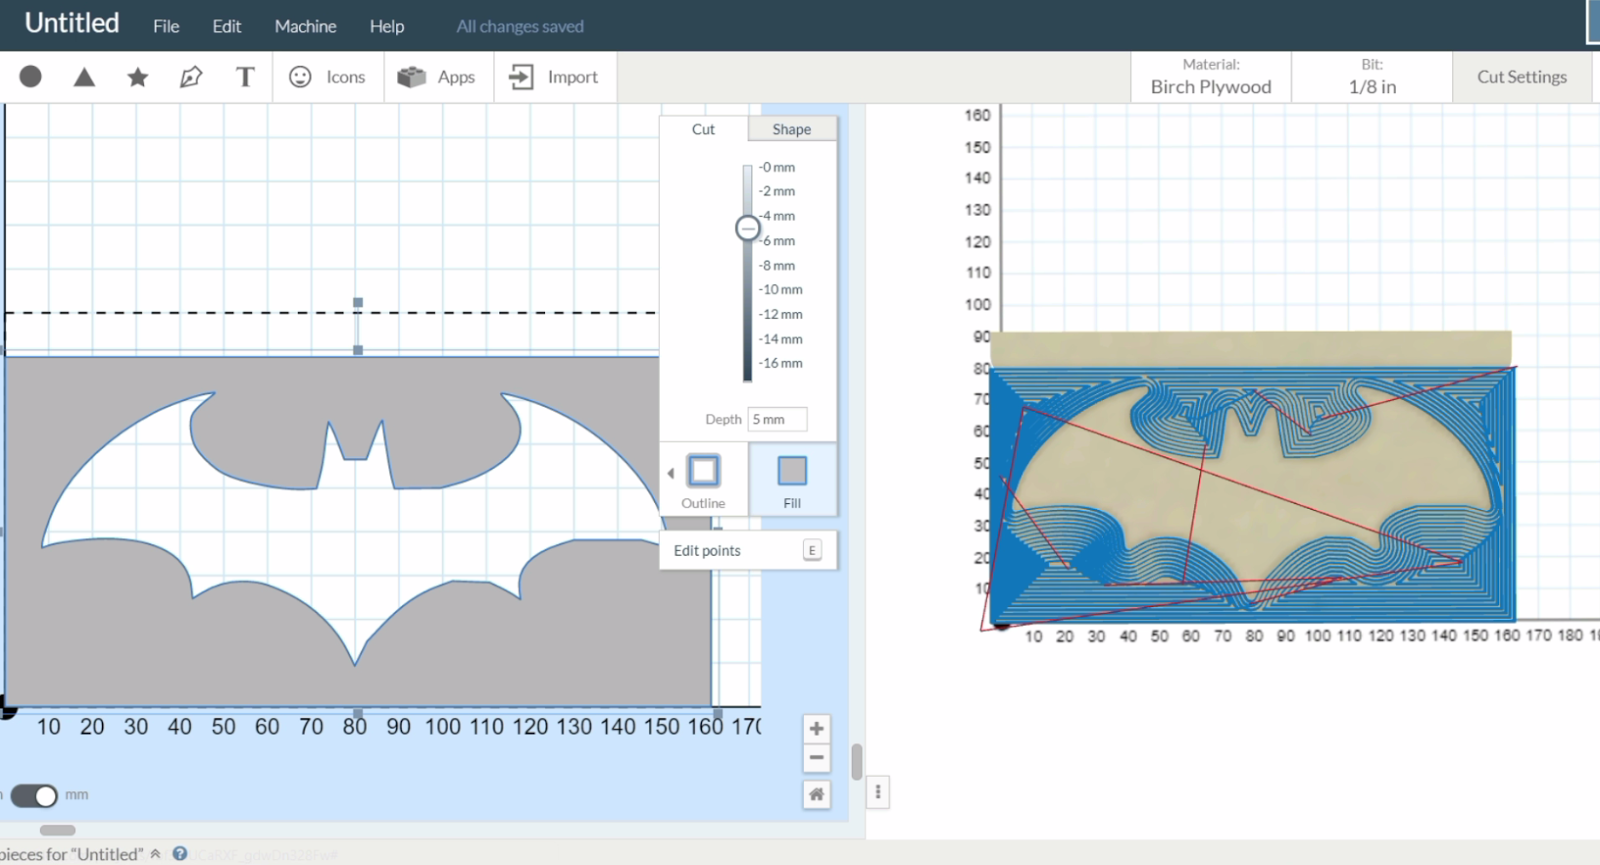Viewport: 1600px width, 865px height.
Task: Open the Edit menu
Action: point(227,26)
